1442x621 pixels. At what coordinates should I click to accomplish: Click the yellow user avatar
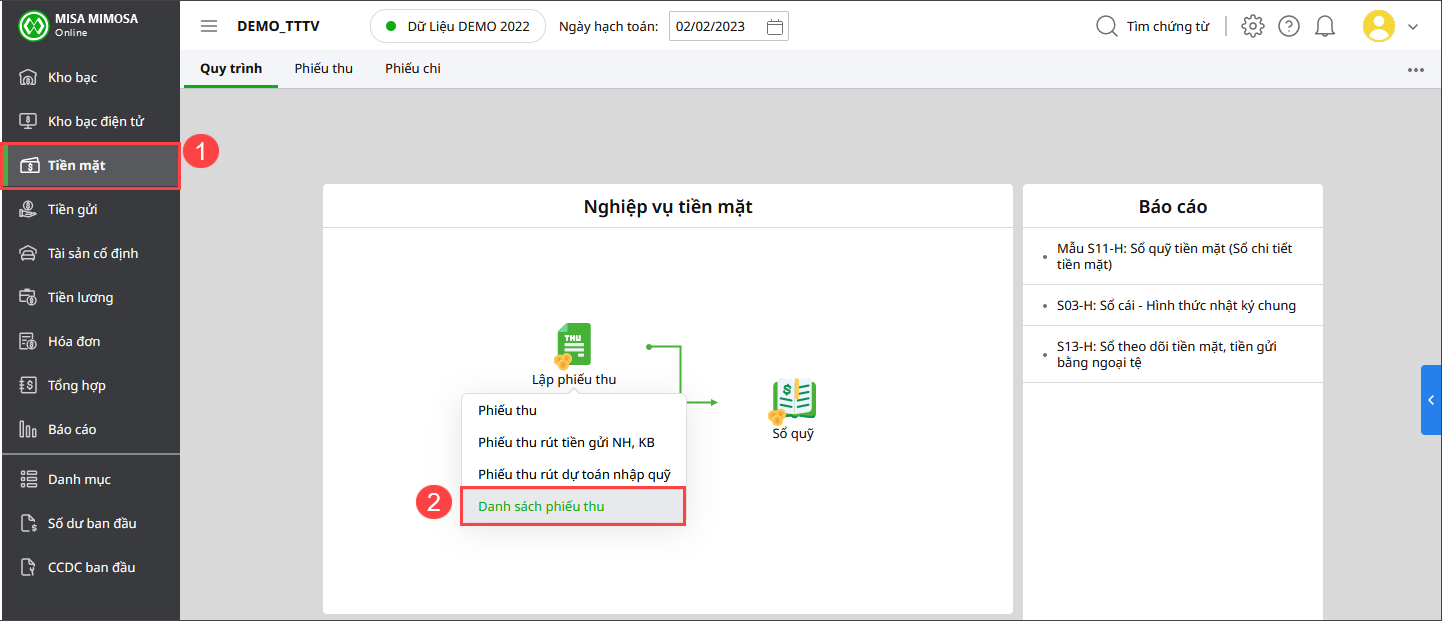[x=1379, y=26]
